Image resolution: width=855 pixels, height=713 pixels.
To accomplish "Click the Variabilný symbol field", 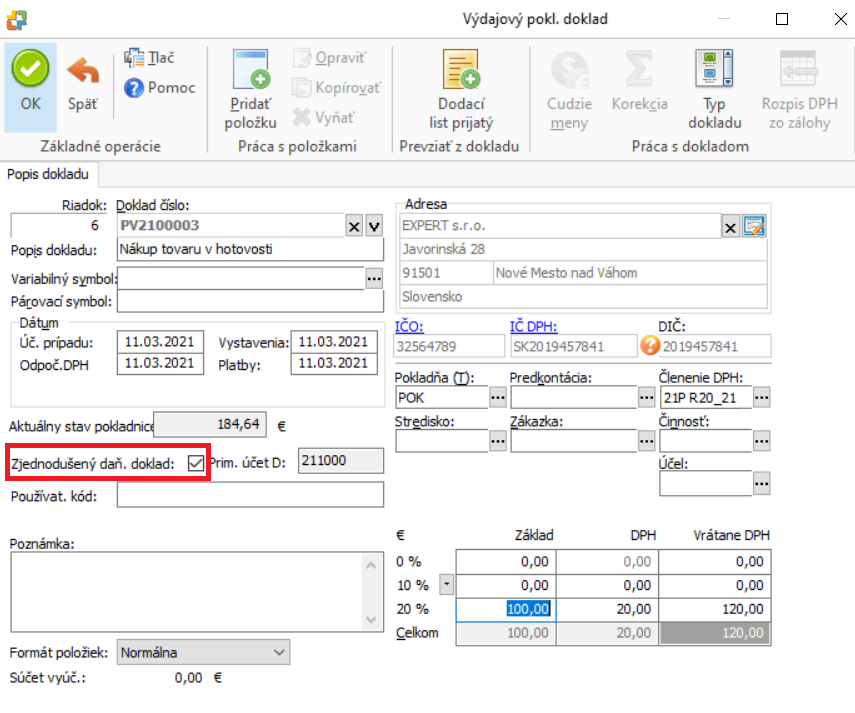I will click(x=240, y=279).
